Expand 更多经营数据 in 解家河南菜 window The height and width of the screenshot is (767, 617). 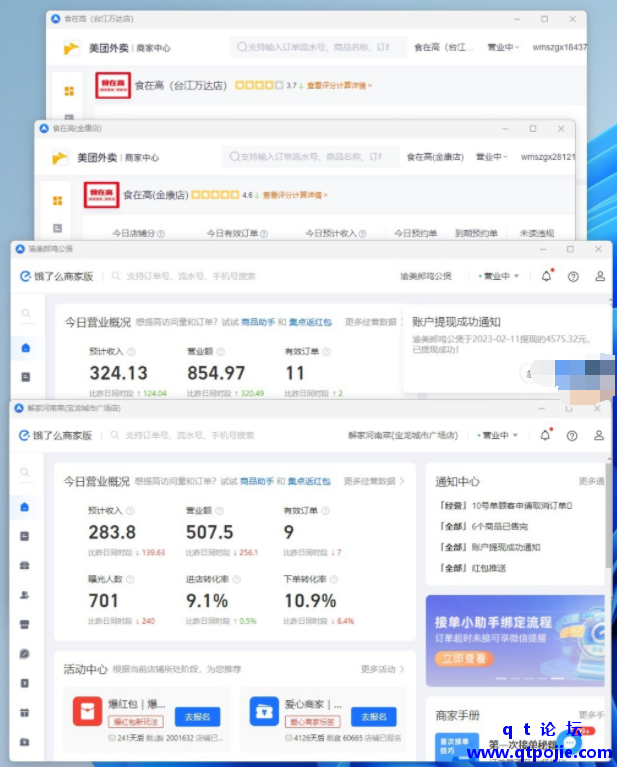[374, 481]
